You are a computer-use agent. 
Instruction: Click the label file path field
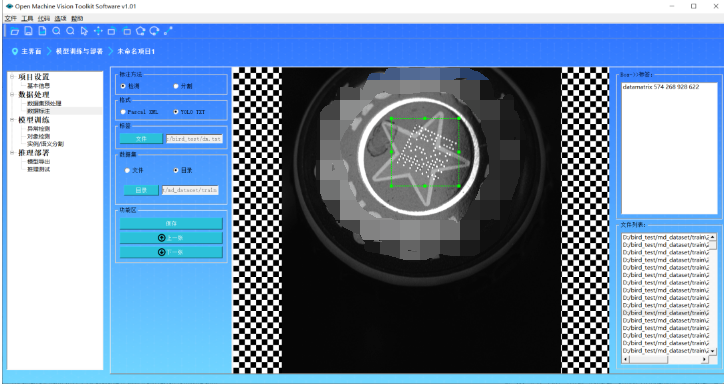pyautogui.click(x=194, y=138)
